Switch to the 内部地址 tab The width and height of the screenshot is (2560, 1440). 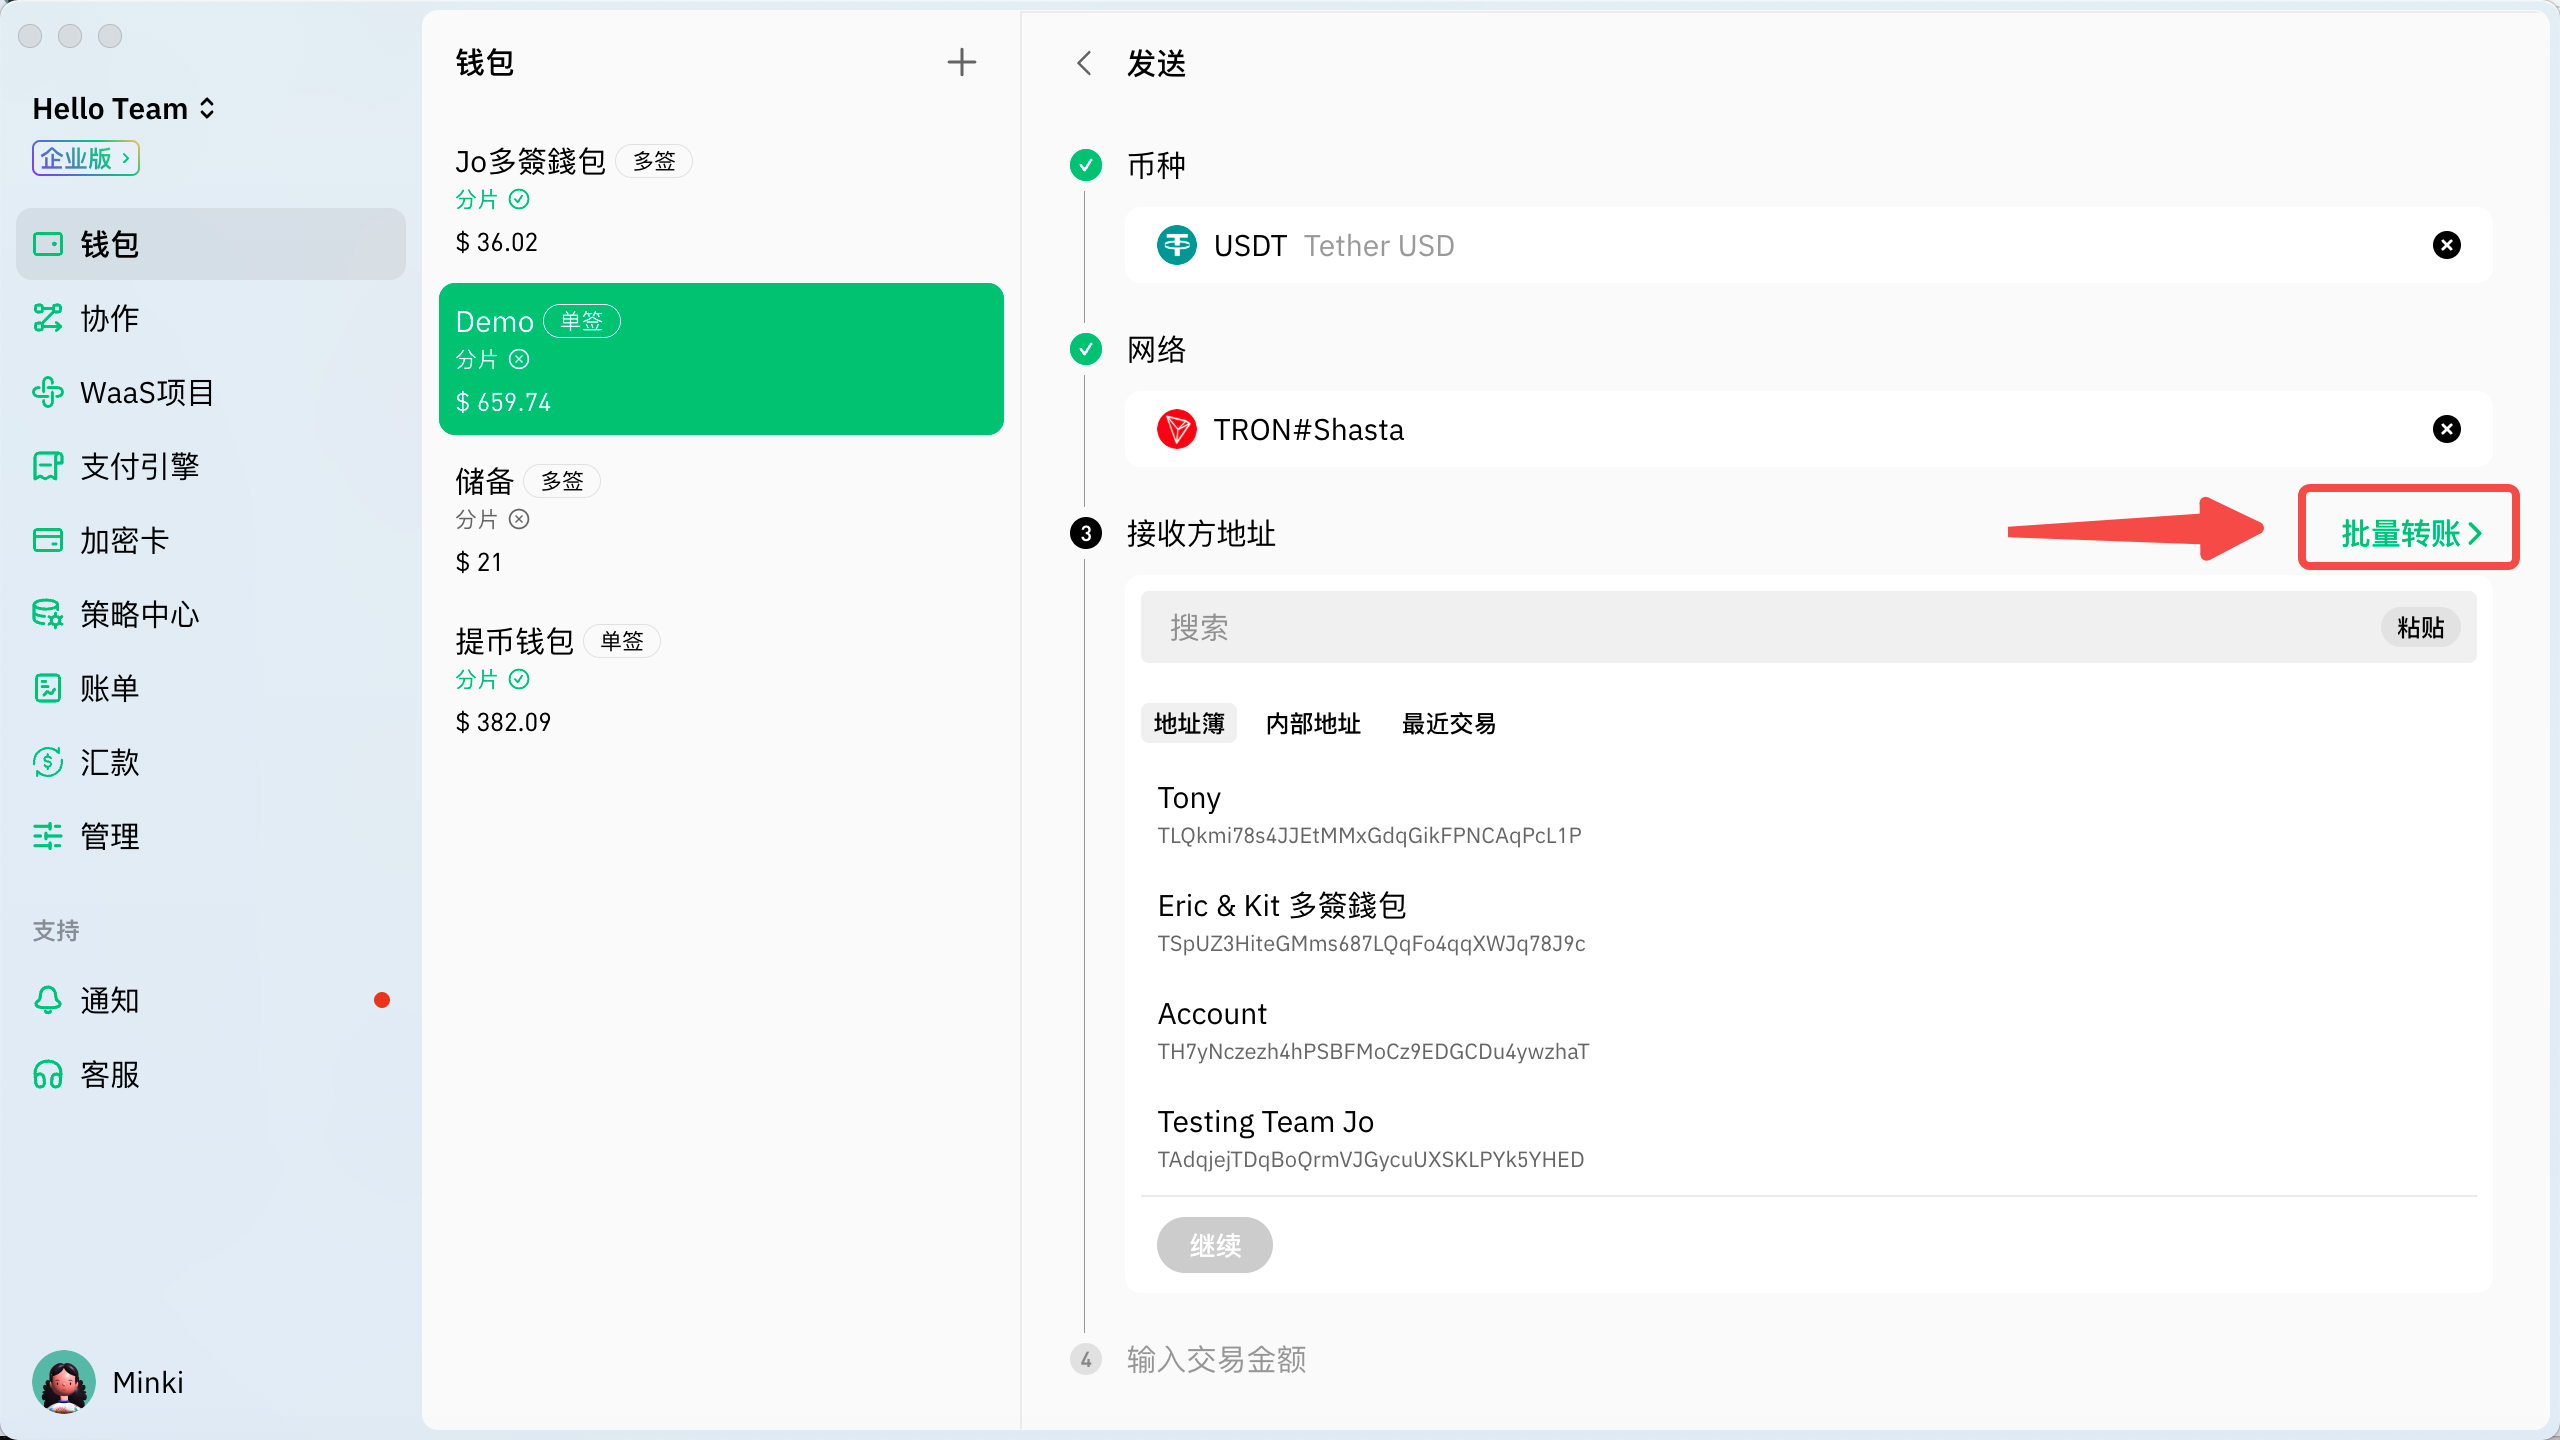[x=1312, y=723]
